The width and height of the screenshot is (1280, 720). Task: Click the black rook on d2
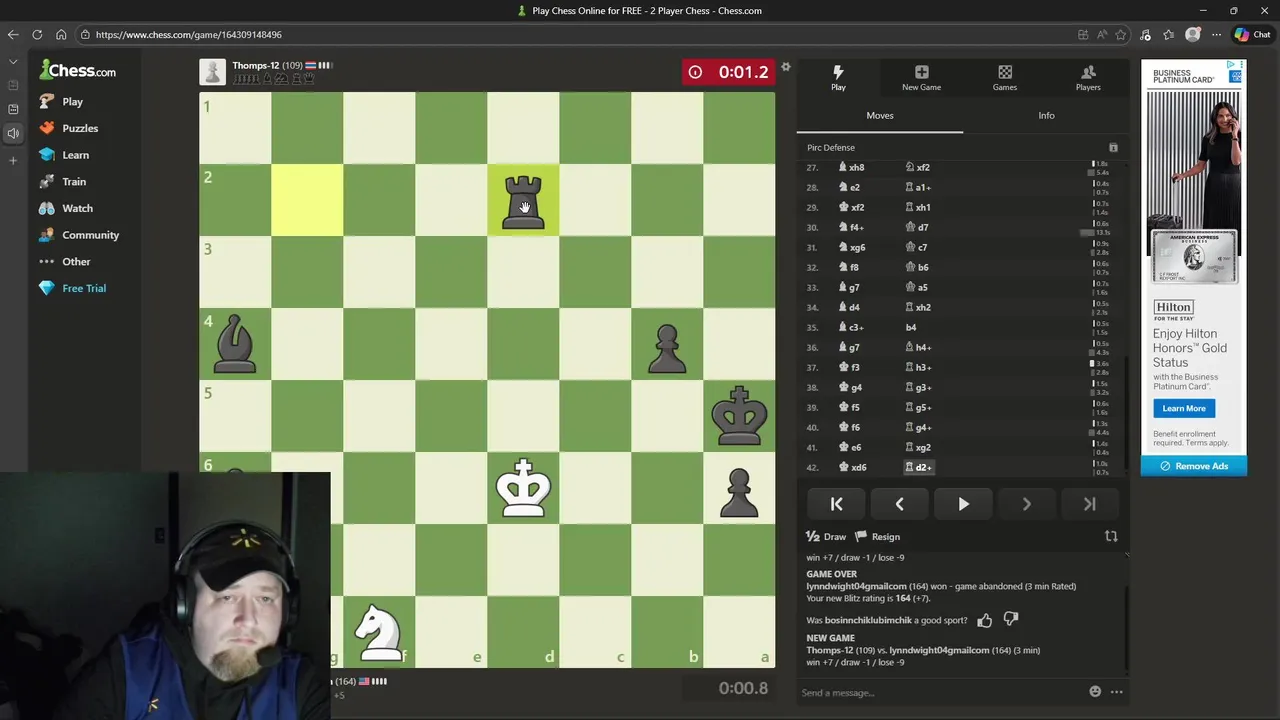click(523, 200)
